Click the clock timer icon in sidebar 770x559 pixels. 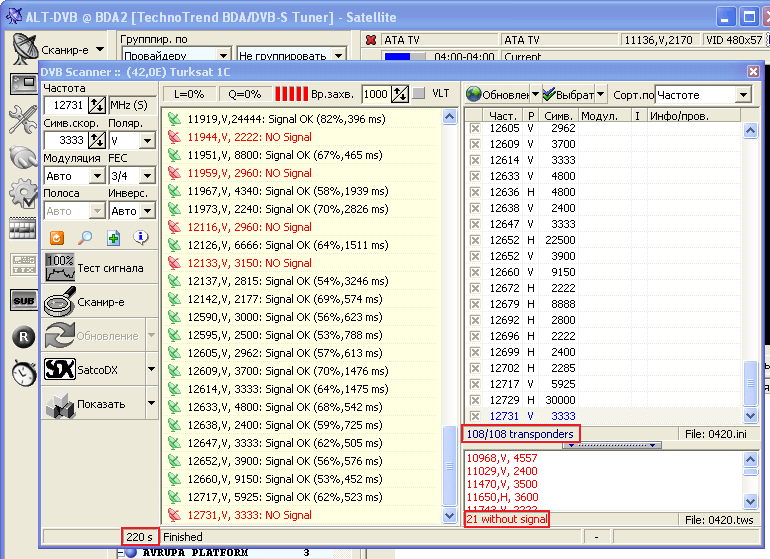point(24,373)
